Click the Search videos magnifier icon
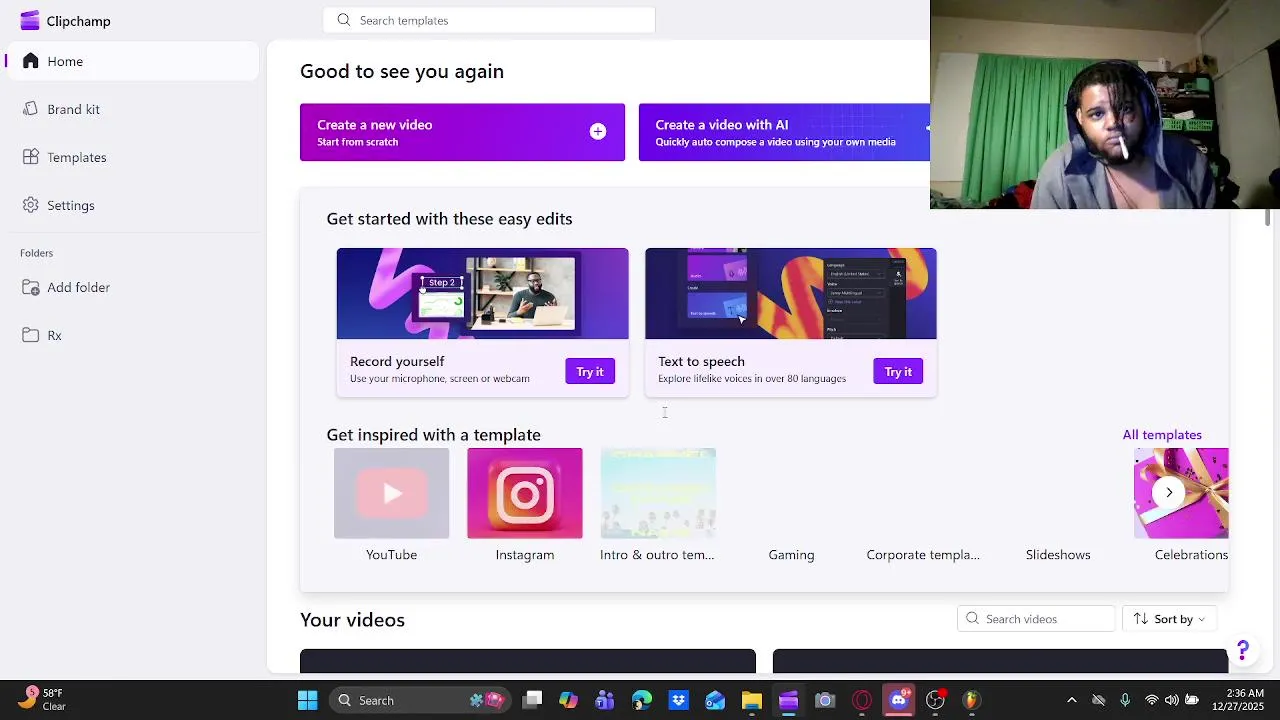Screen dimensions: 1280x720 [x=973, y=619]
